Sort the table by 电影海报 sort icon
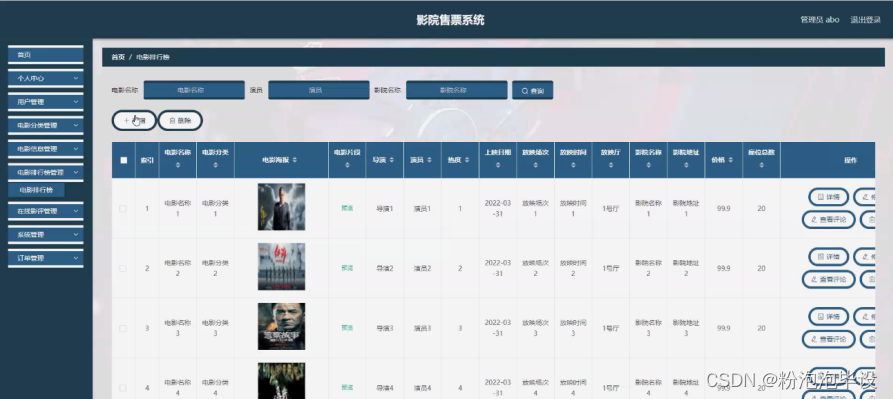Image resolution: width=893 pixels, height=399 pixels. (x=295, y=161)
